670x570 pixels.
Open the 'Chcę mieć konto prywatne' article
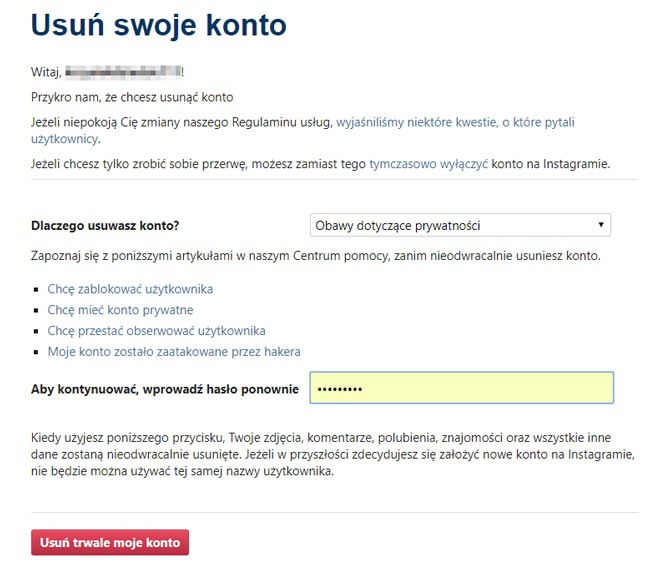[120, 310]
